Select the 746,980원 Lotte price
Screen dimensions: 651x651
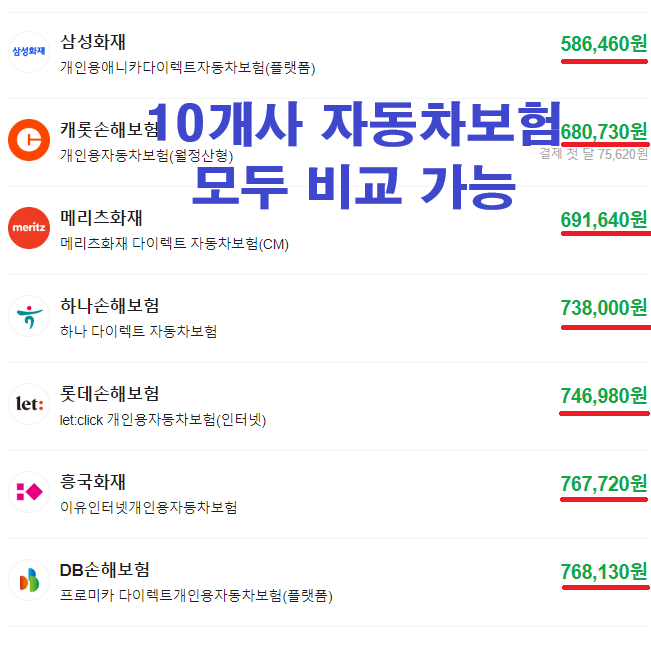pyautogui.click(x=604, y=396)
